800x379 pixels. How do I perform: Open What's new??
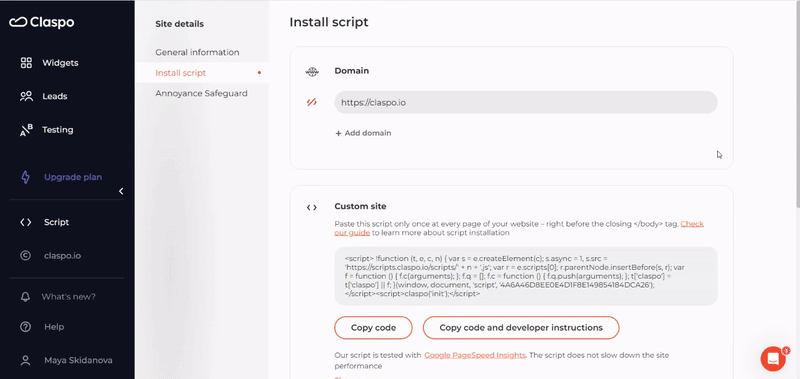(x=68, y=297)
